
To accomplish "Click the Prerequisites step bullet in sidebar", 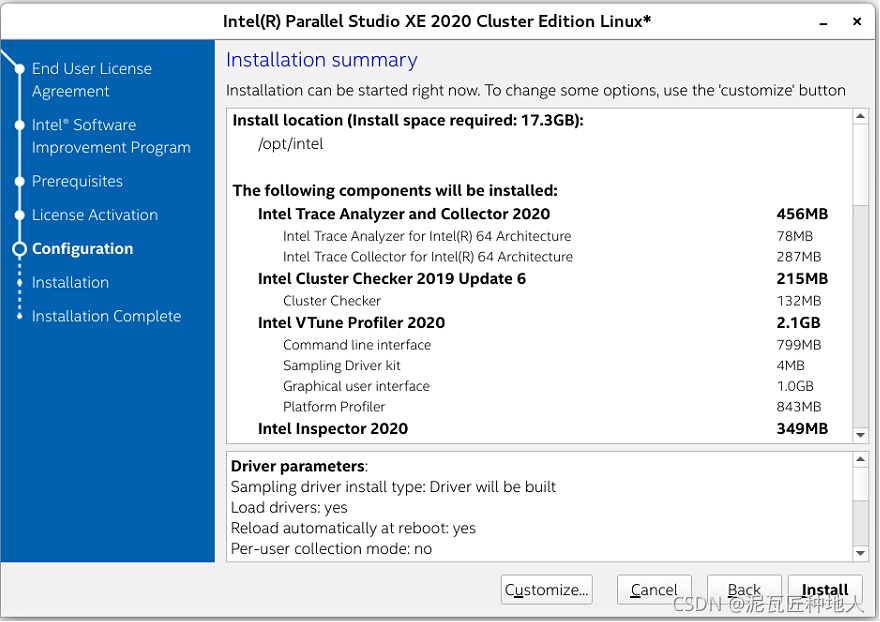I will [20, 181].
